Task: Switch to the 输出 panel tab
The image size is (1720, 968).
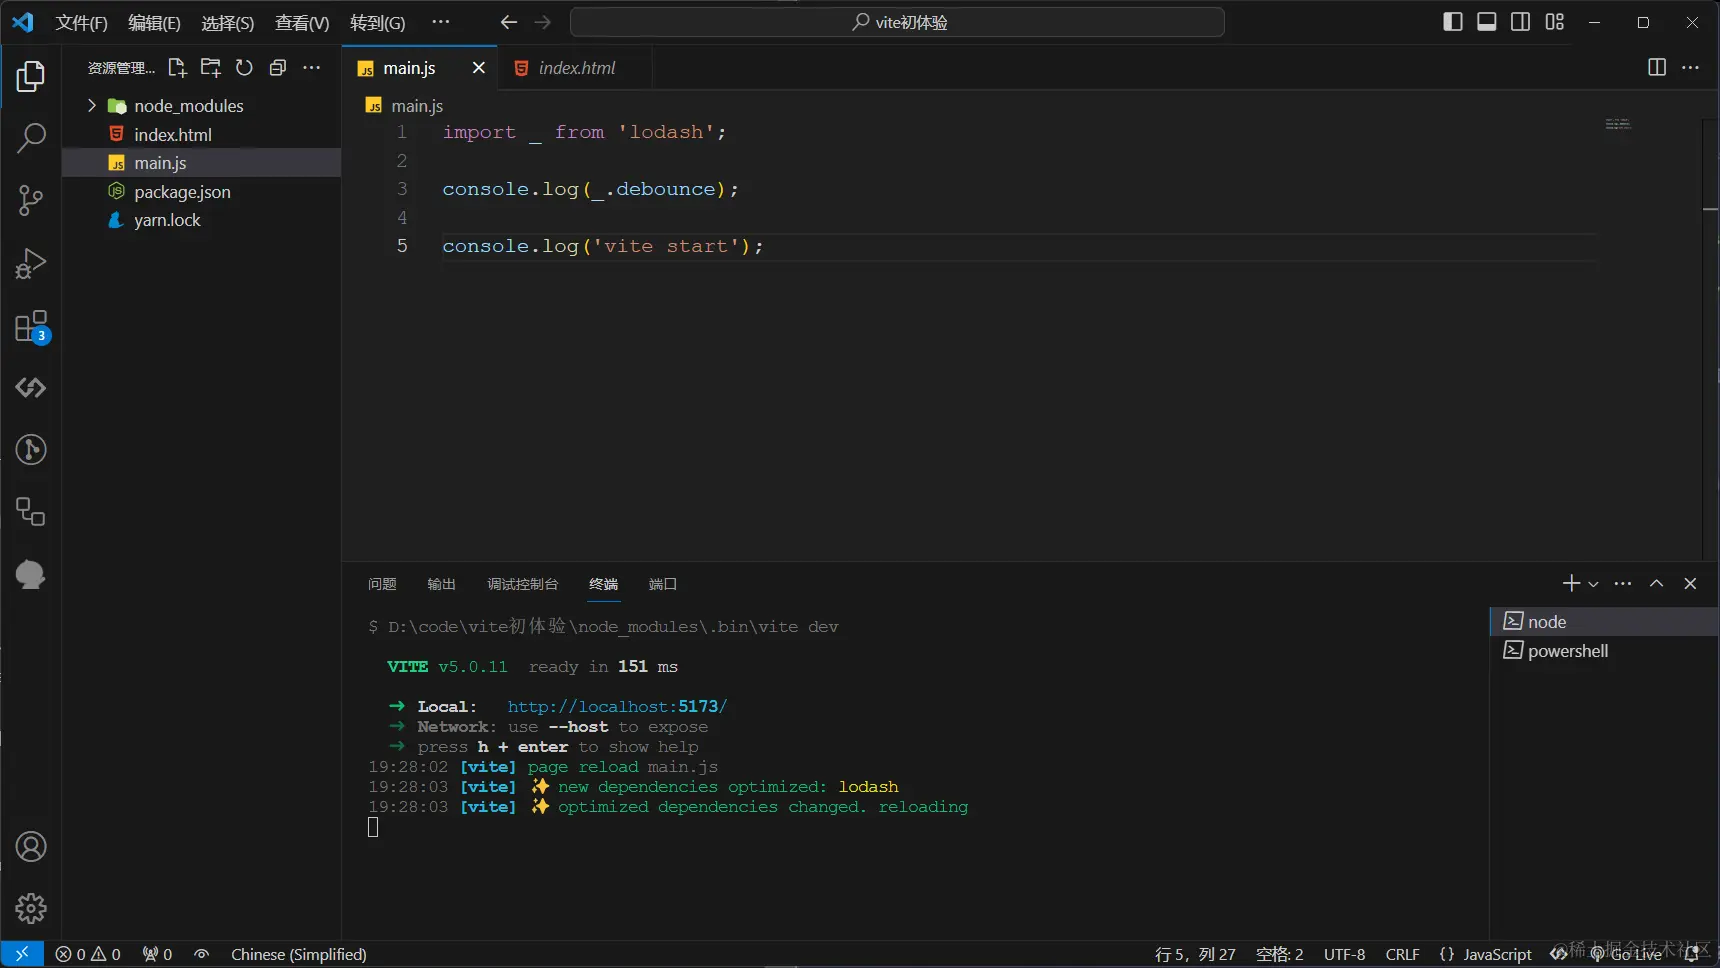Action: 441,584
